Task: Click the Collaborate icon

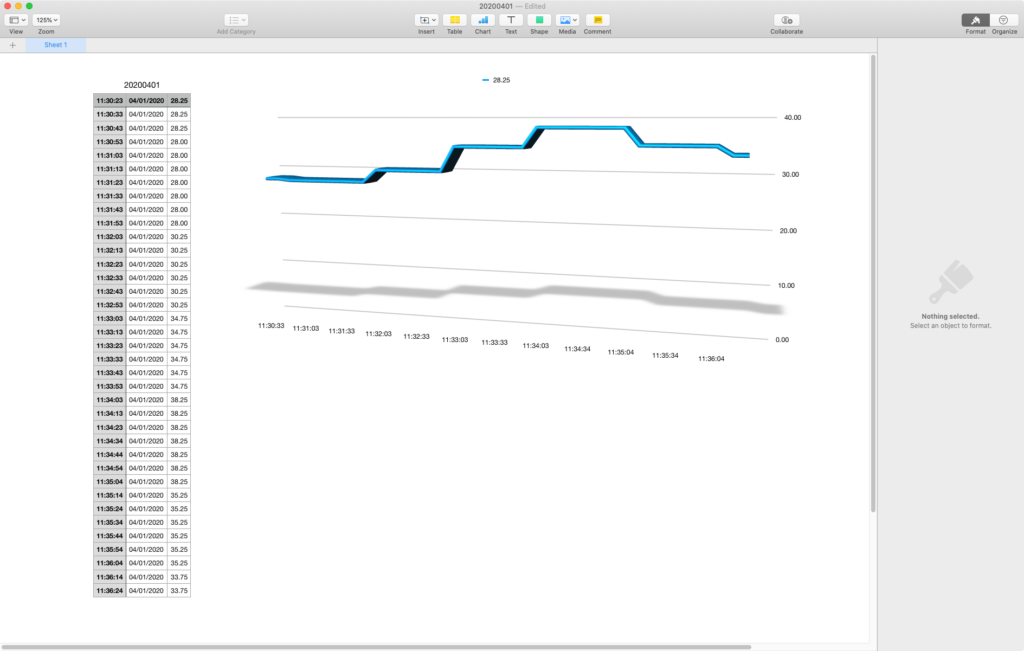Action: (x=786, y=20)
